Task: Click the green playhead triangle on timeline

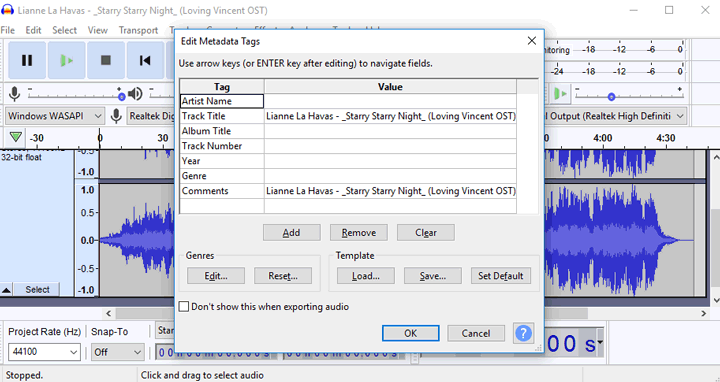Action: (16, 137)
